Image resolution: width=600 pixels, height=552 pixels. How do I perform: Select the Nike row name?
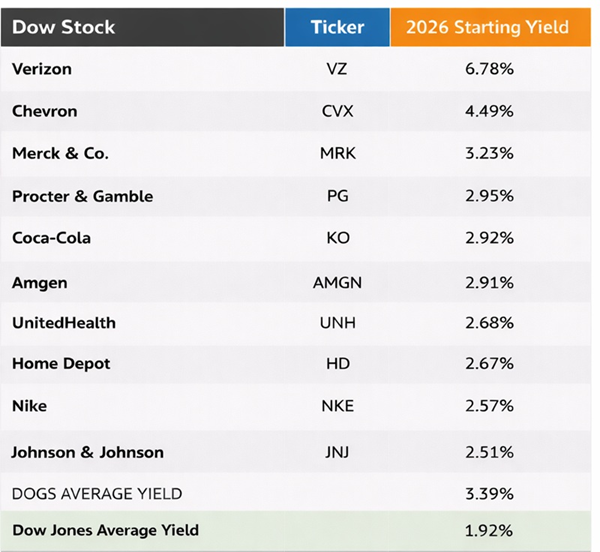[29, 406]
